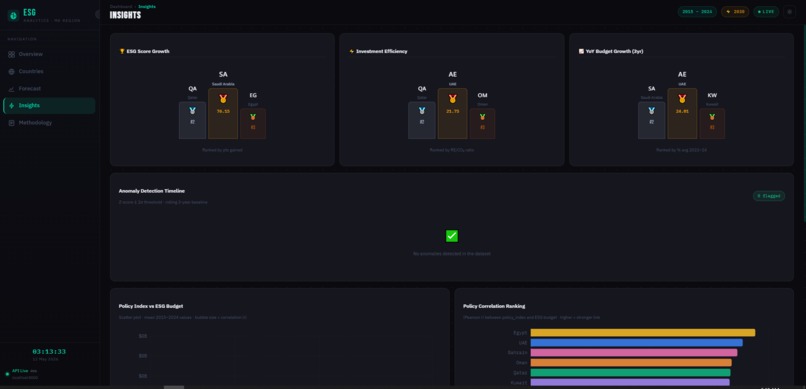Click the Egypt label in the correlation ranking
This screenshot has width=806, height=389.
click(x=520, y=333)
